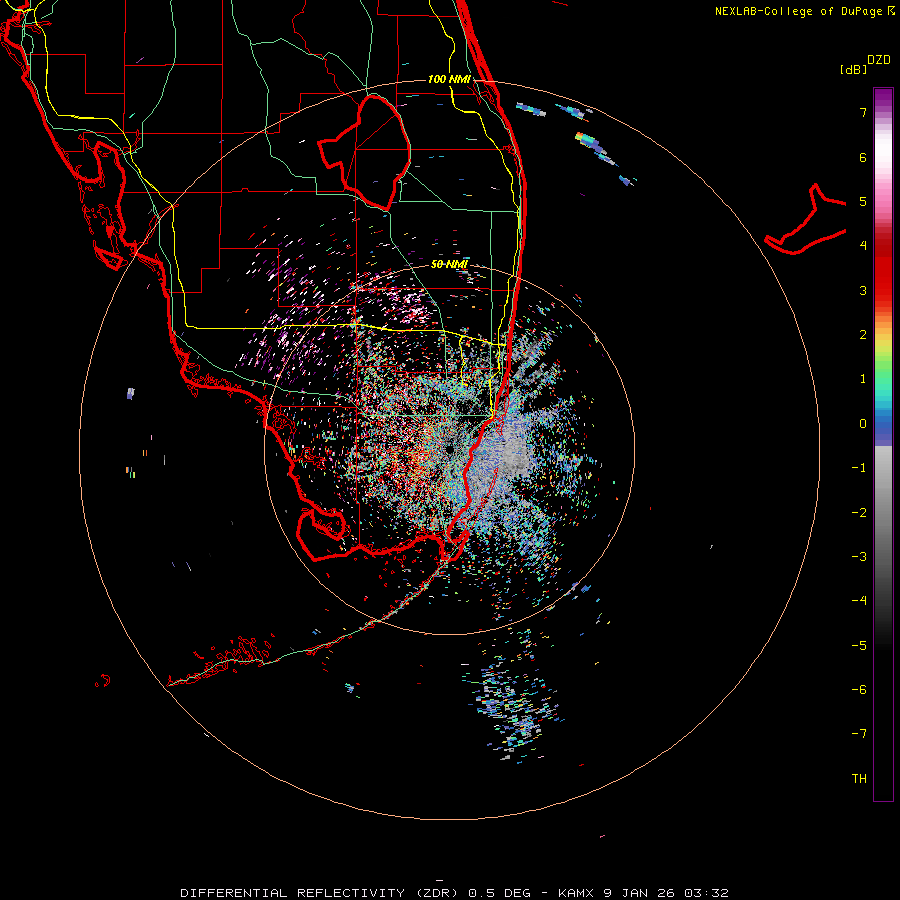
Task: Click the 5 value on the color scale
Action: (863, 201)
